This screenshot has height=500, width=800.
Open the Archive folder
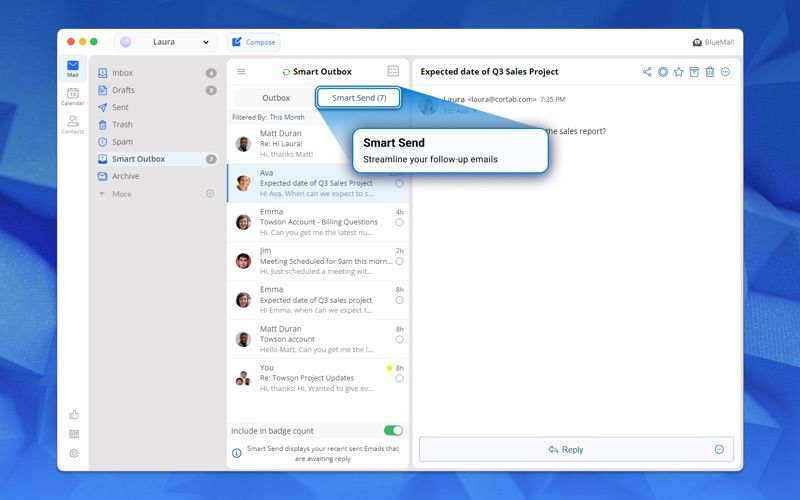[x=157, y=176]
